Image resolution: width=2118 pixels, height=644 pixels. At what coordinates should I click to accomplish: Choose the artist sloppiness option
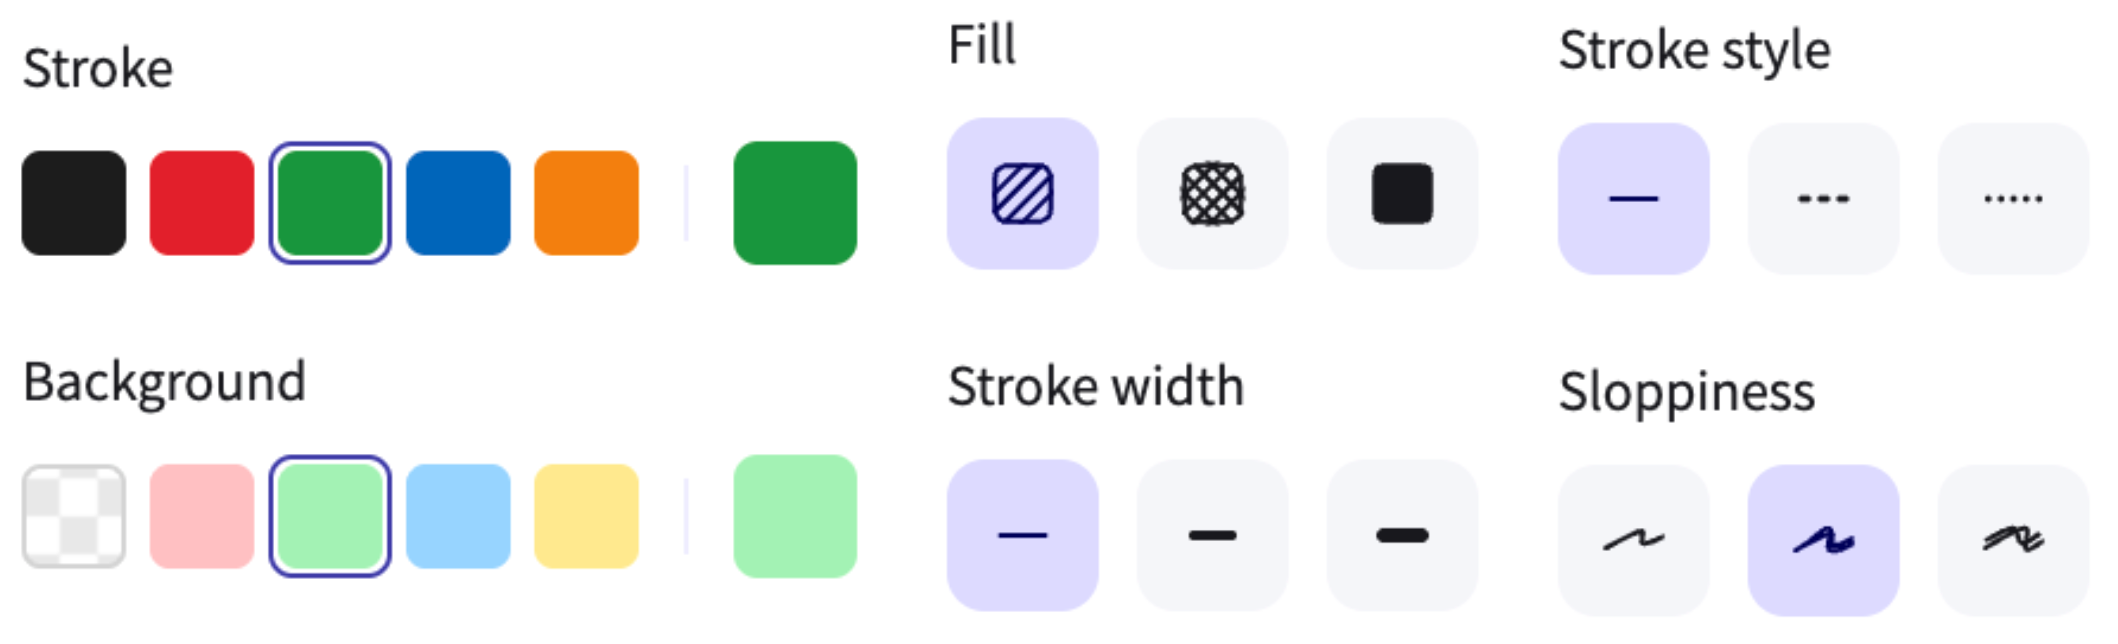point(1822,535)
